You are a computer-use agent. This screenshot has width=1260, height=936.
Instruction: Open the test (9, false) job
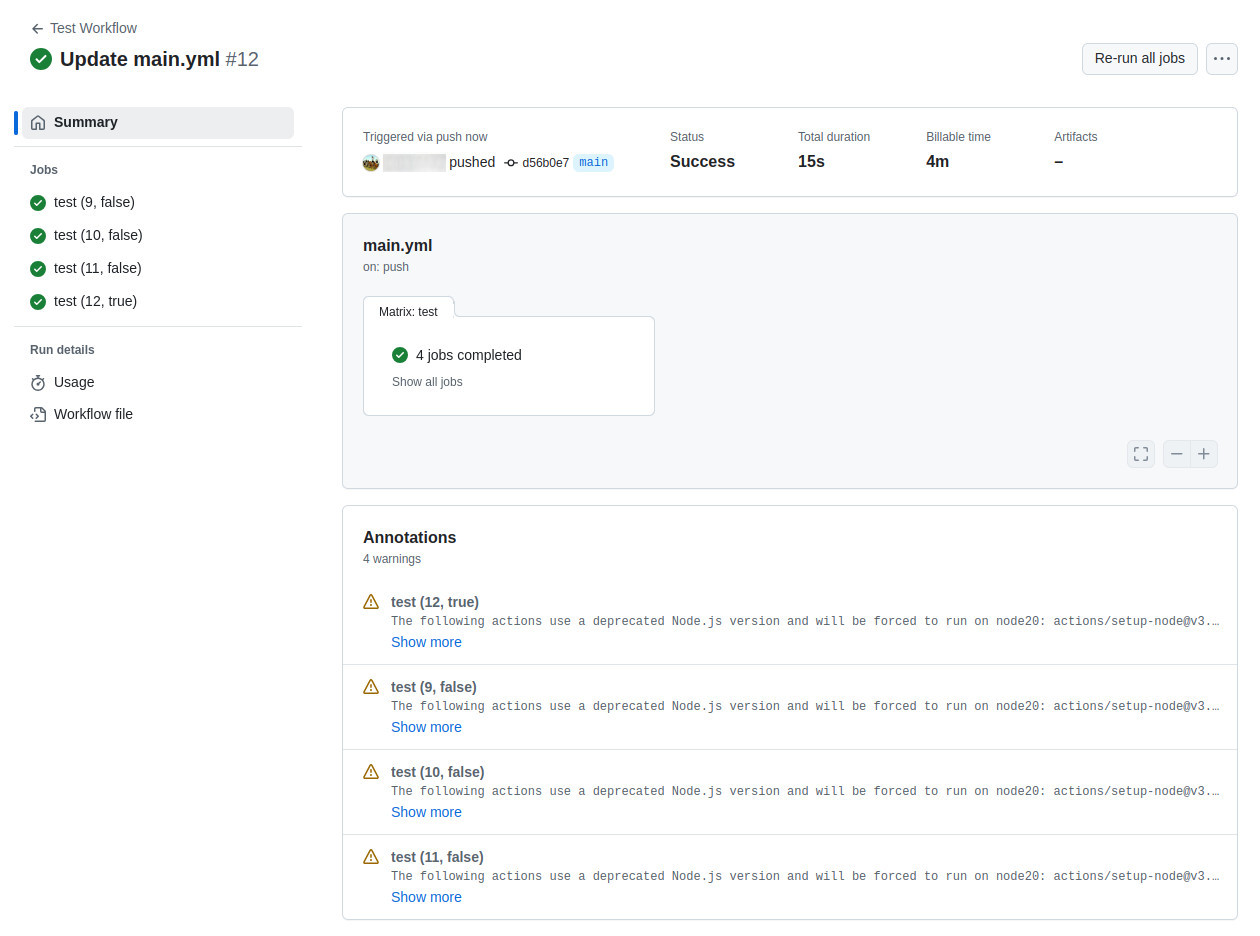point(94,202)
